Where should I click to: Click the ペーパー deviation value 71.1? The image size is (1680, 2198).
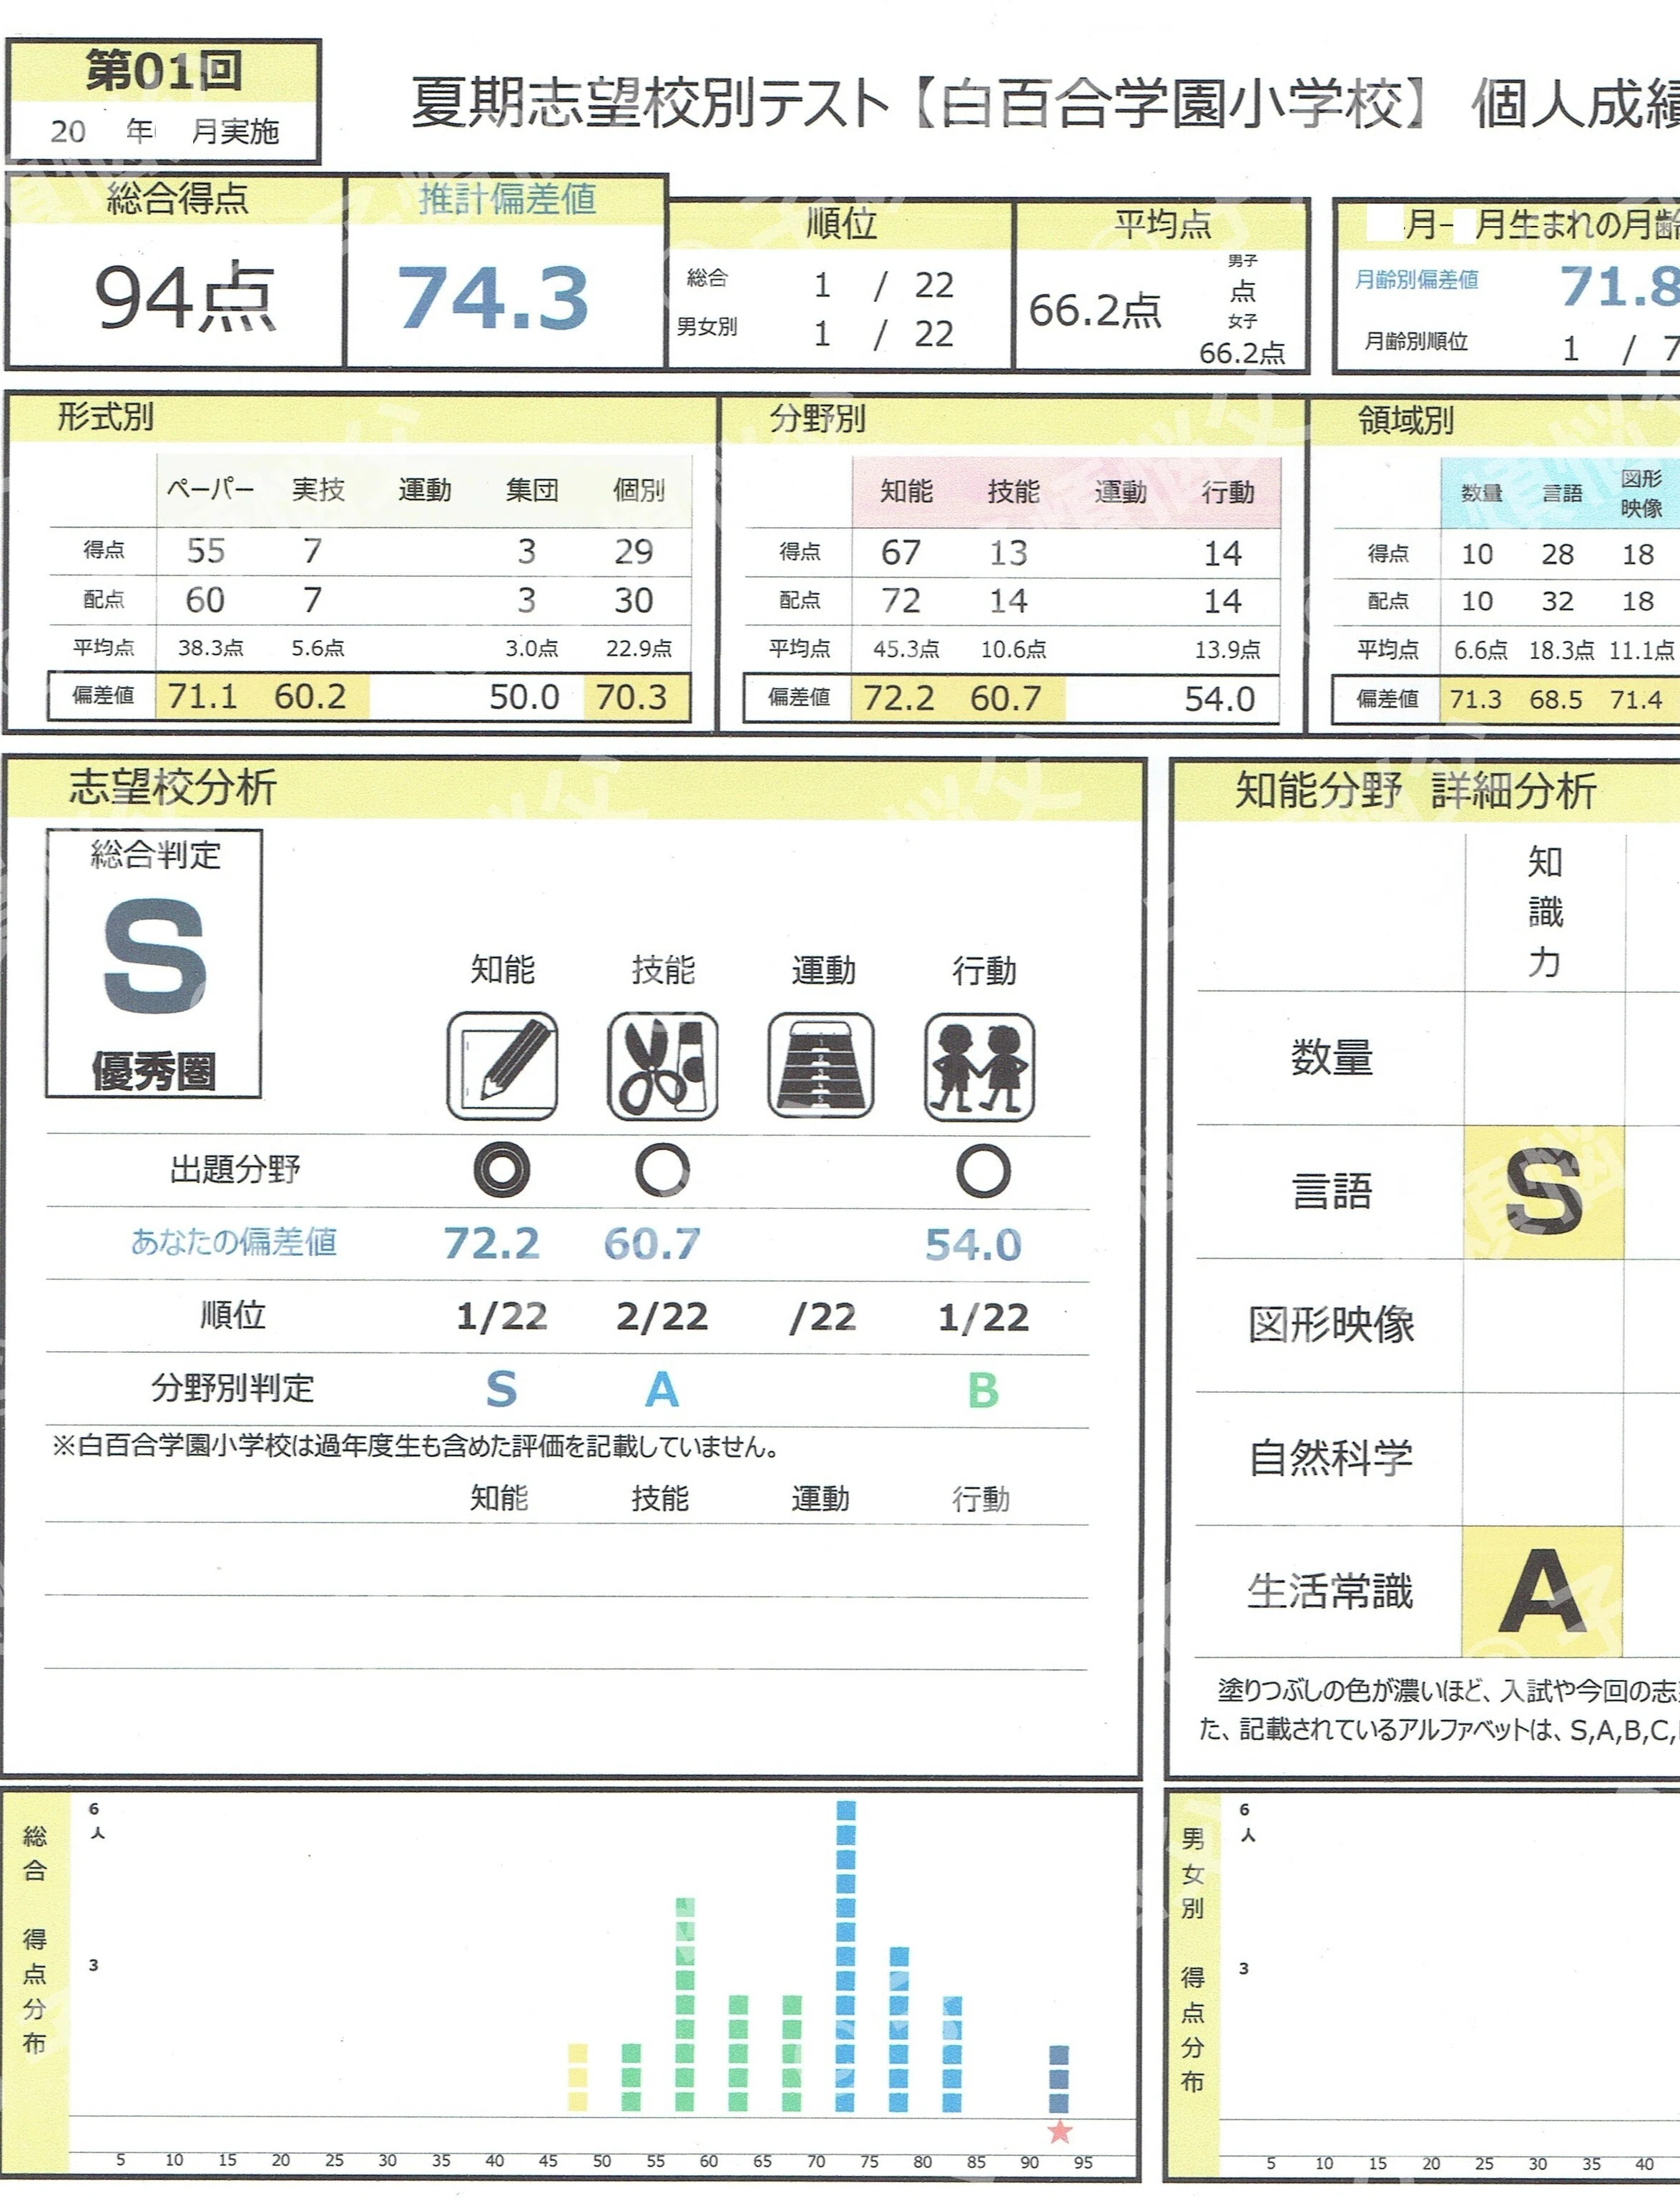pyautogui.click(x=202, y=696)
